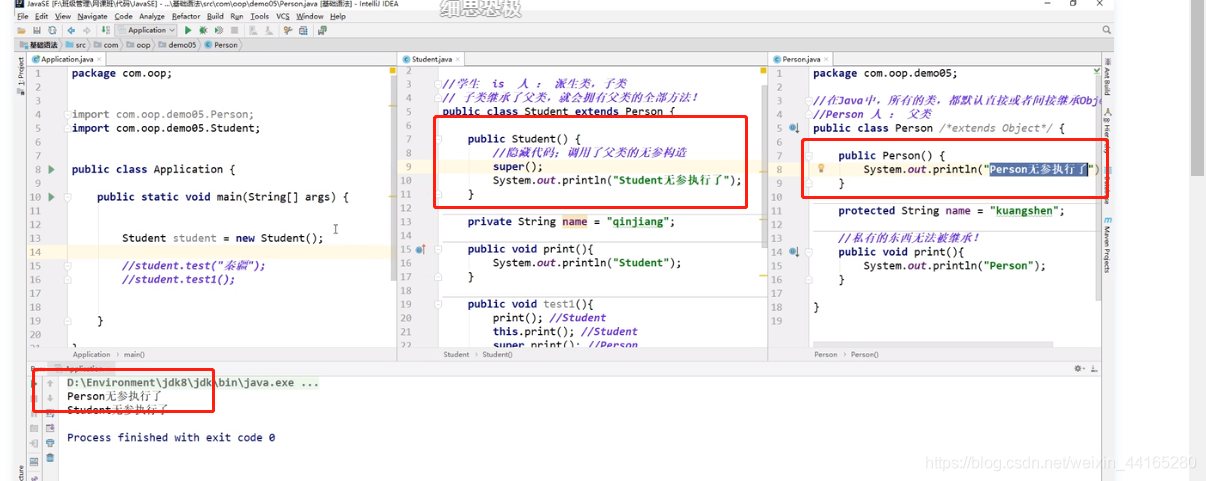
Task: Collapse the Person constructor fold marker
Action: point(808,156)
